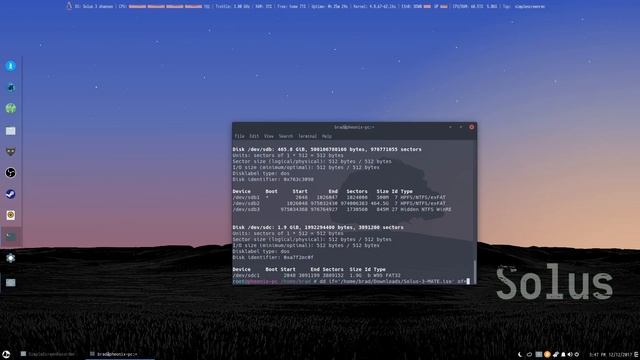Open the Edit menu in the terminal
This screenshot has height=360, width=640.
pyautogui.click(x=254, y=136)
